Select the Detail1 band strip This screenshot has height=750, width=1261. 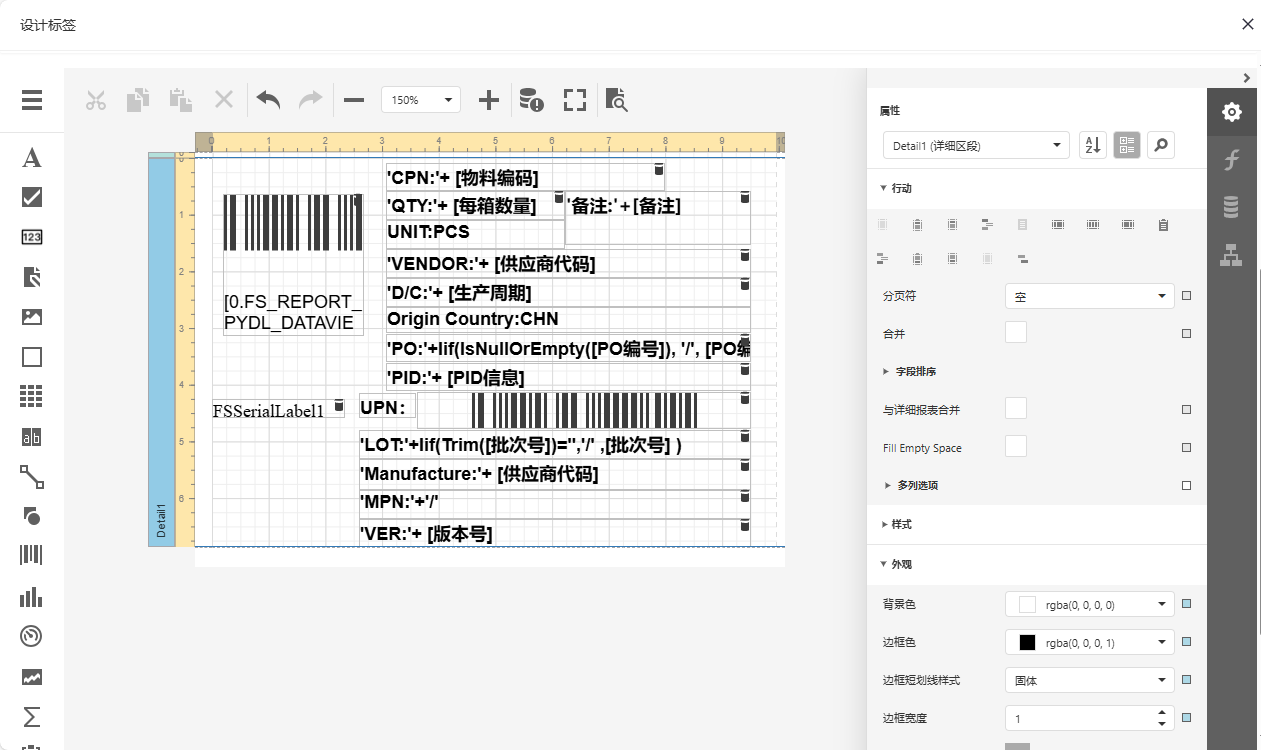tap(161, 352)
